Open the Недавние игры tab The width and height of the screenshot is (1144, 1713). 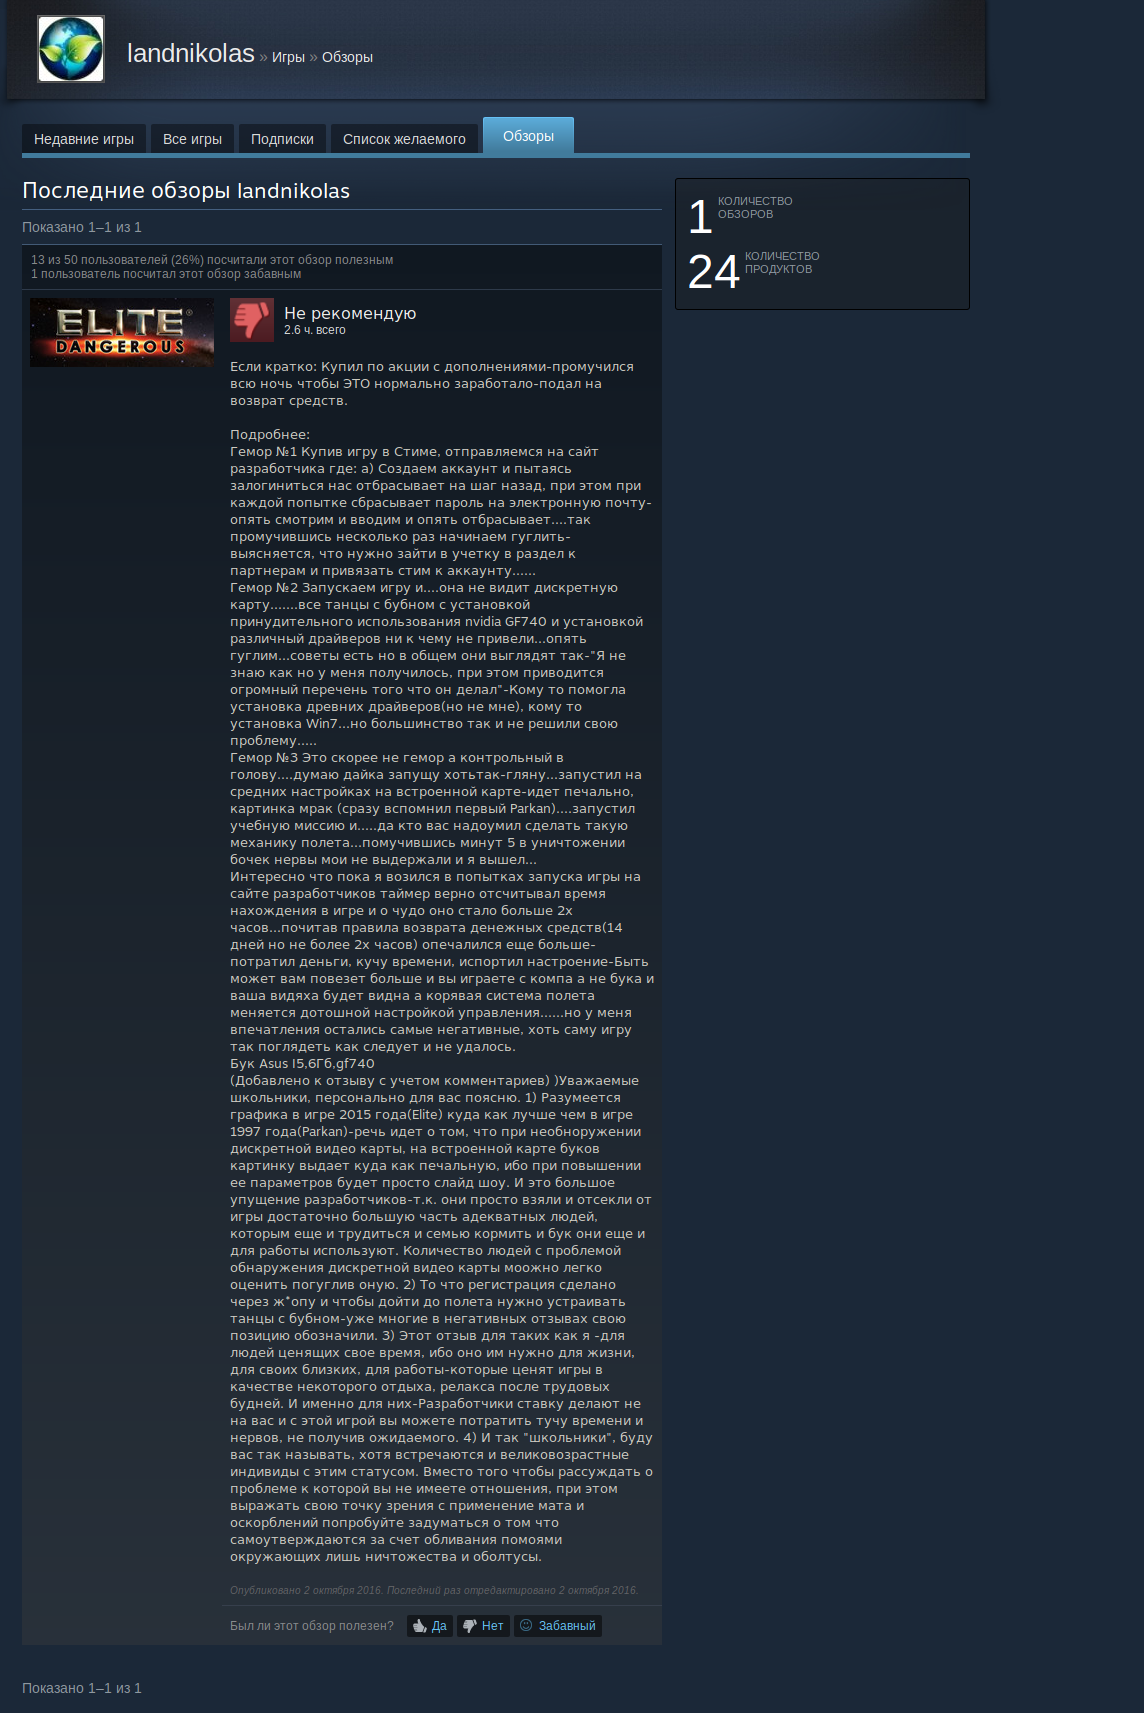point(84,139)
